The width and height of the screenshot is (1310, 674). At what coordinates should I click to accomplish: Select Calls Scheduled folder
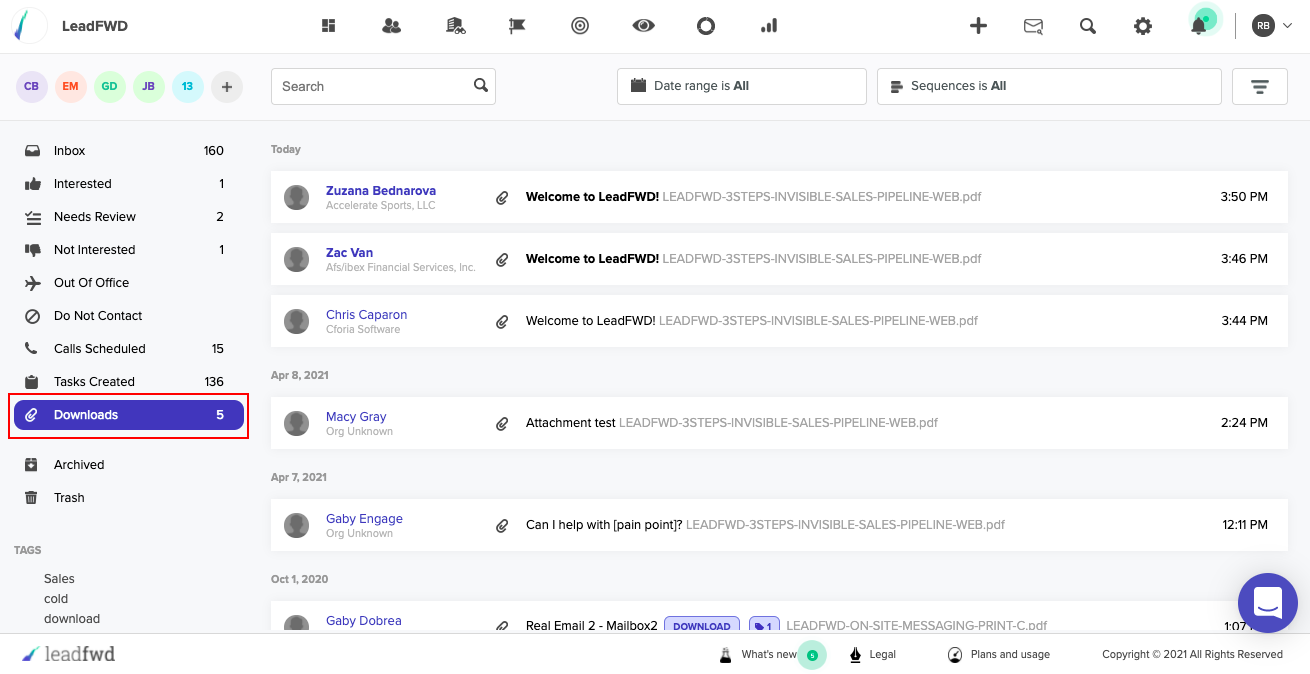99,349
